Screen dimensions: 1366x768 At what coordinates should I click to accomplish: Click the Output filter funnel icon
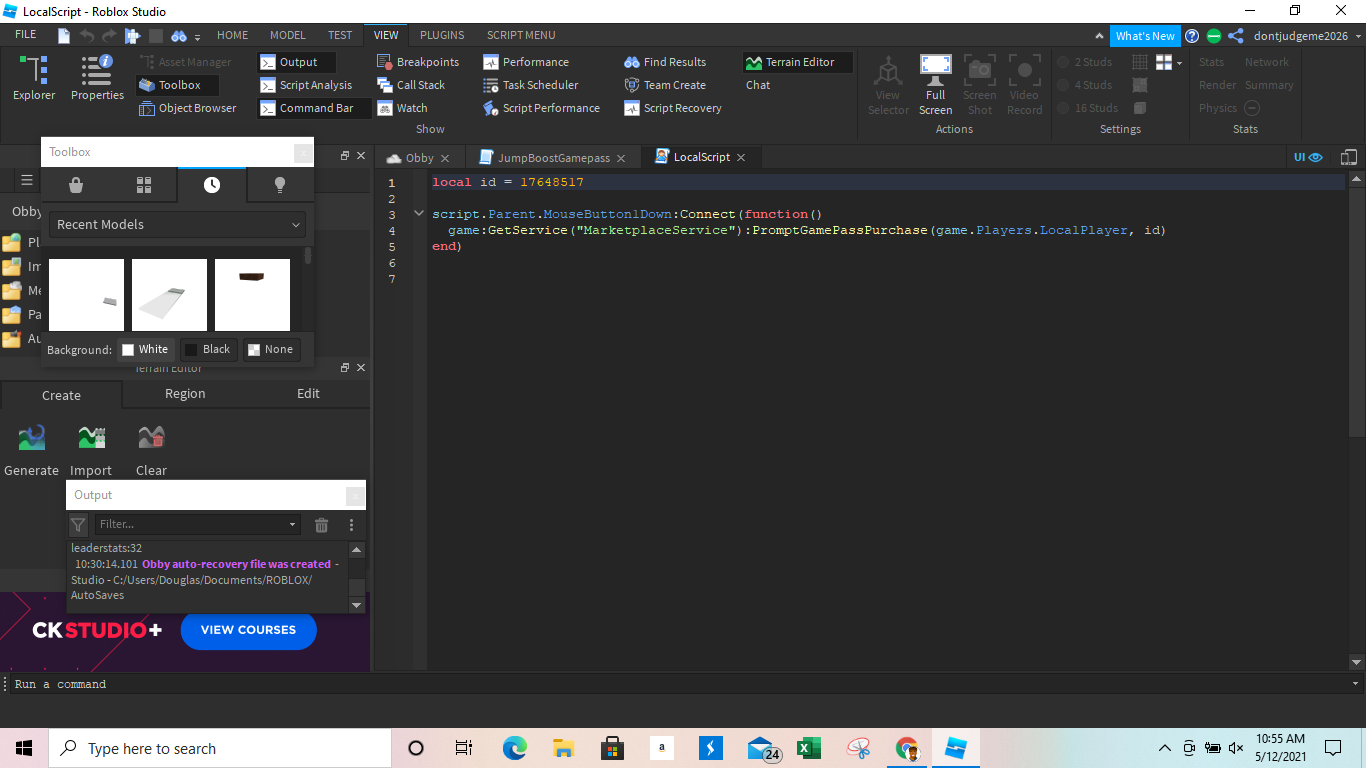[x=78, y=525]
